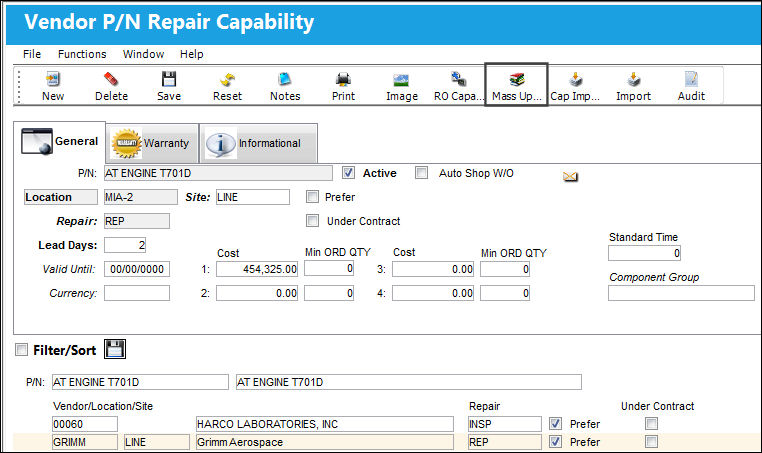762x453 pixels.
Task: Open Notes from the toolbar
Action: 285,79
